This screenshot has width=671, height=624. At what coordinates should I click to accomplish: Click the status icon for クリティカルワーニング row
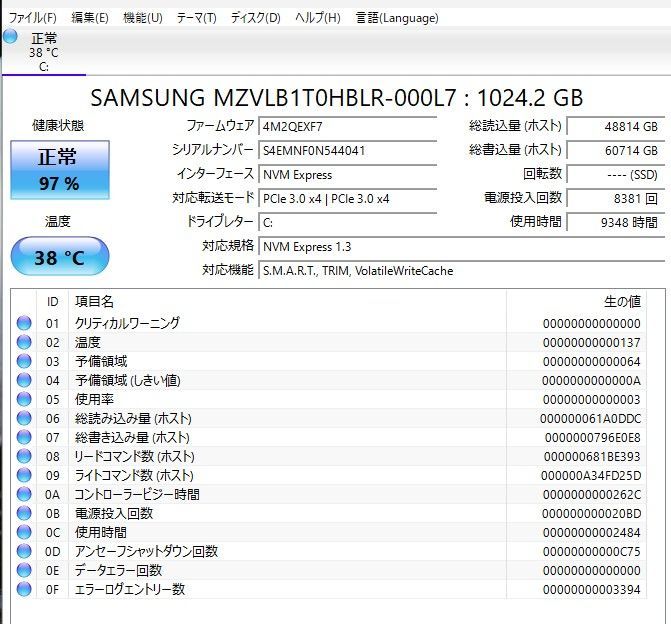[23, 323]
